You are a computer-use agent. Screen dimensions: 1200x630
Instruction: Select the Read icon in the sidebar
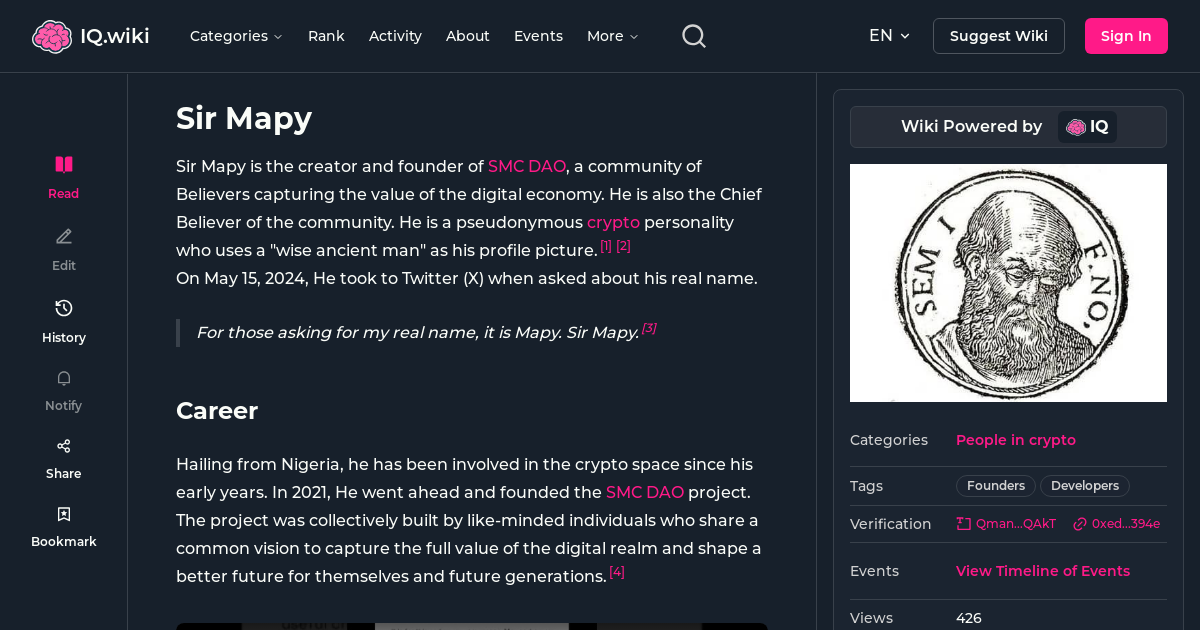[63, 164]
